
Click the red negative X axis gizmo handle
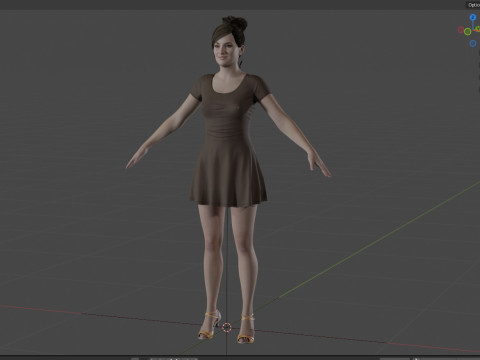461,30
